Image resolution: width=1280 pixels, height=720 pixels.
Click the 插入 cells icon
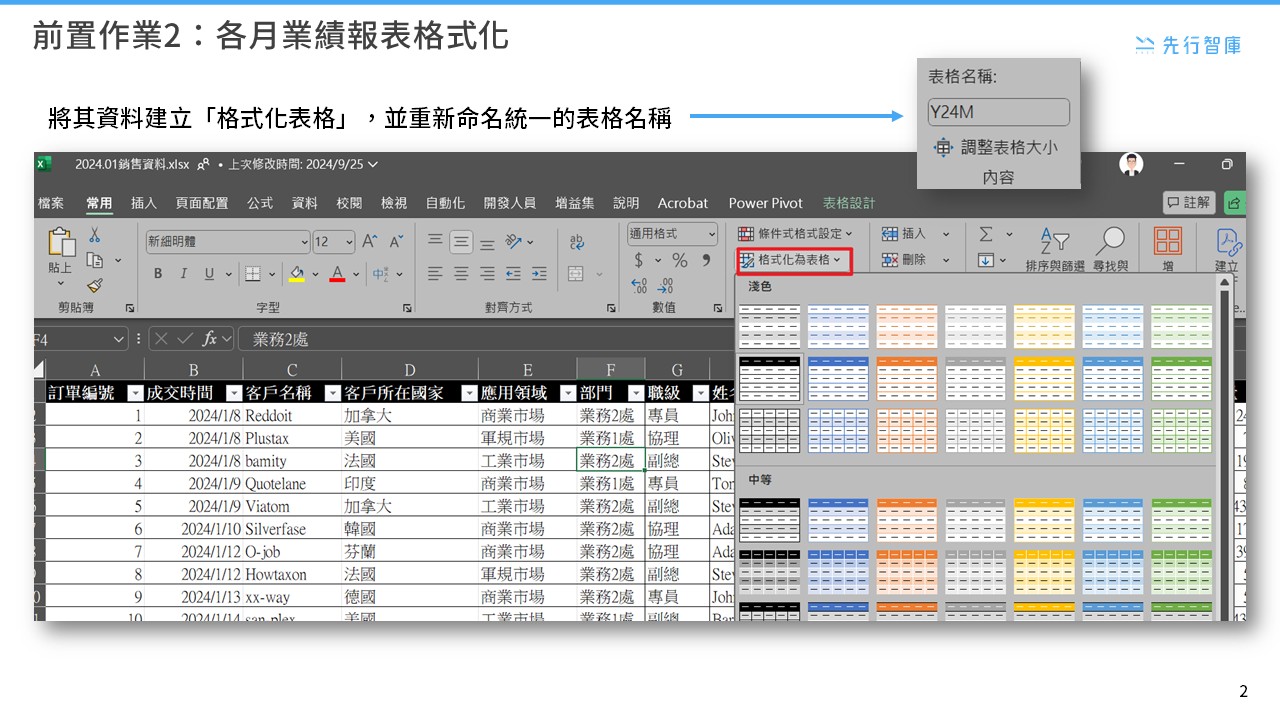(x=888, y=234)
